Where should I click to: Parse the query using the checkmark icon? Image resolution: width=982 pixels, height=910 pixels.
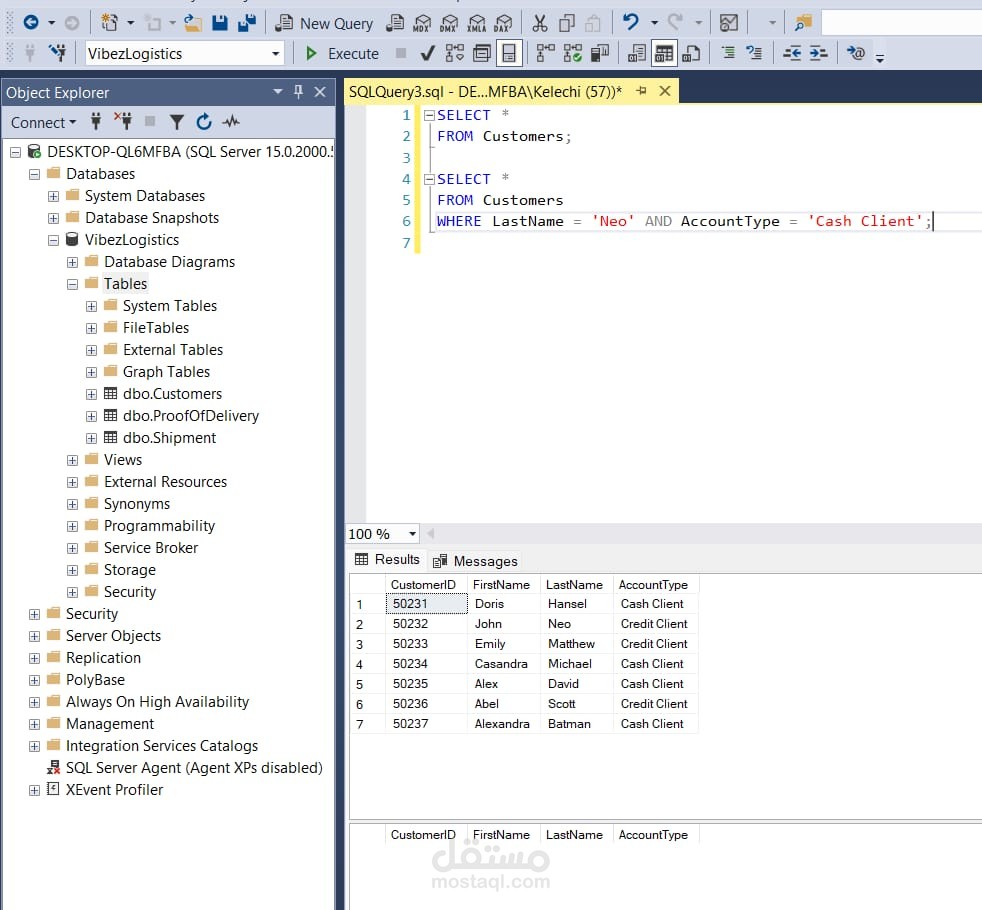(427, 52)
